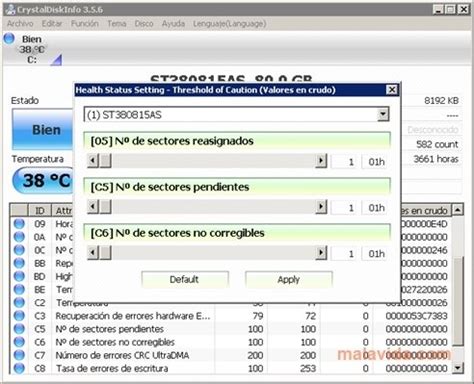474x384 pixels.
Task: Select row Tasa de errores de escritura
Action: coord(231,368)
